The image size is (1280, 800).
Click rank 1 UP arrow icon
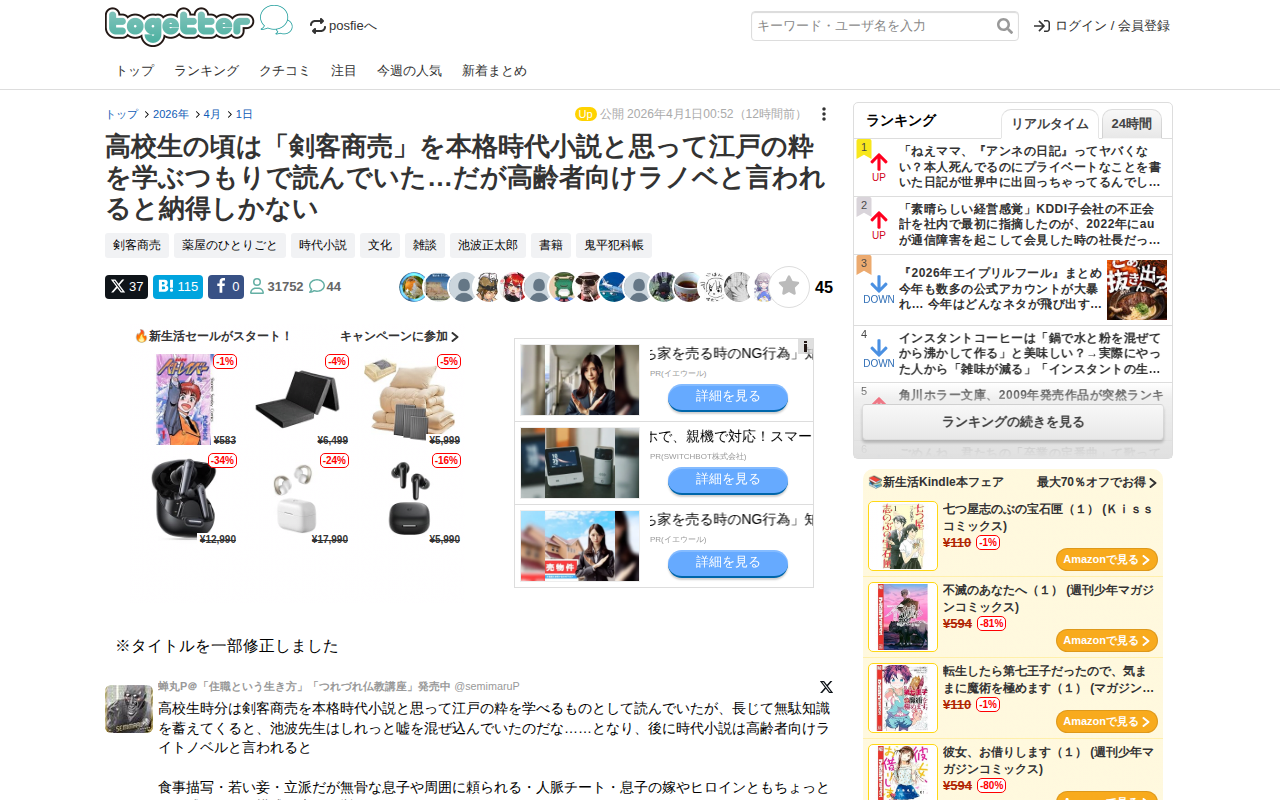pyautogui.click(x=879, y=161)
